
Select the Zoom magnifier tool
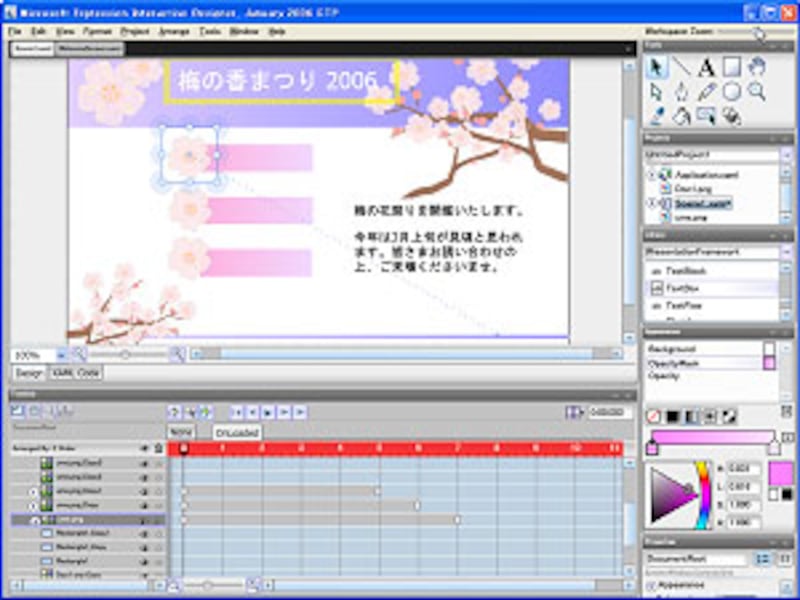[757, 92]
